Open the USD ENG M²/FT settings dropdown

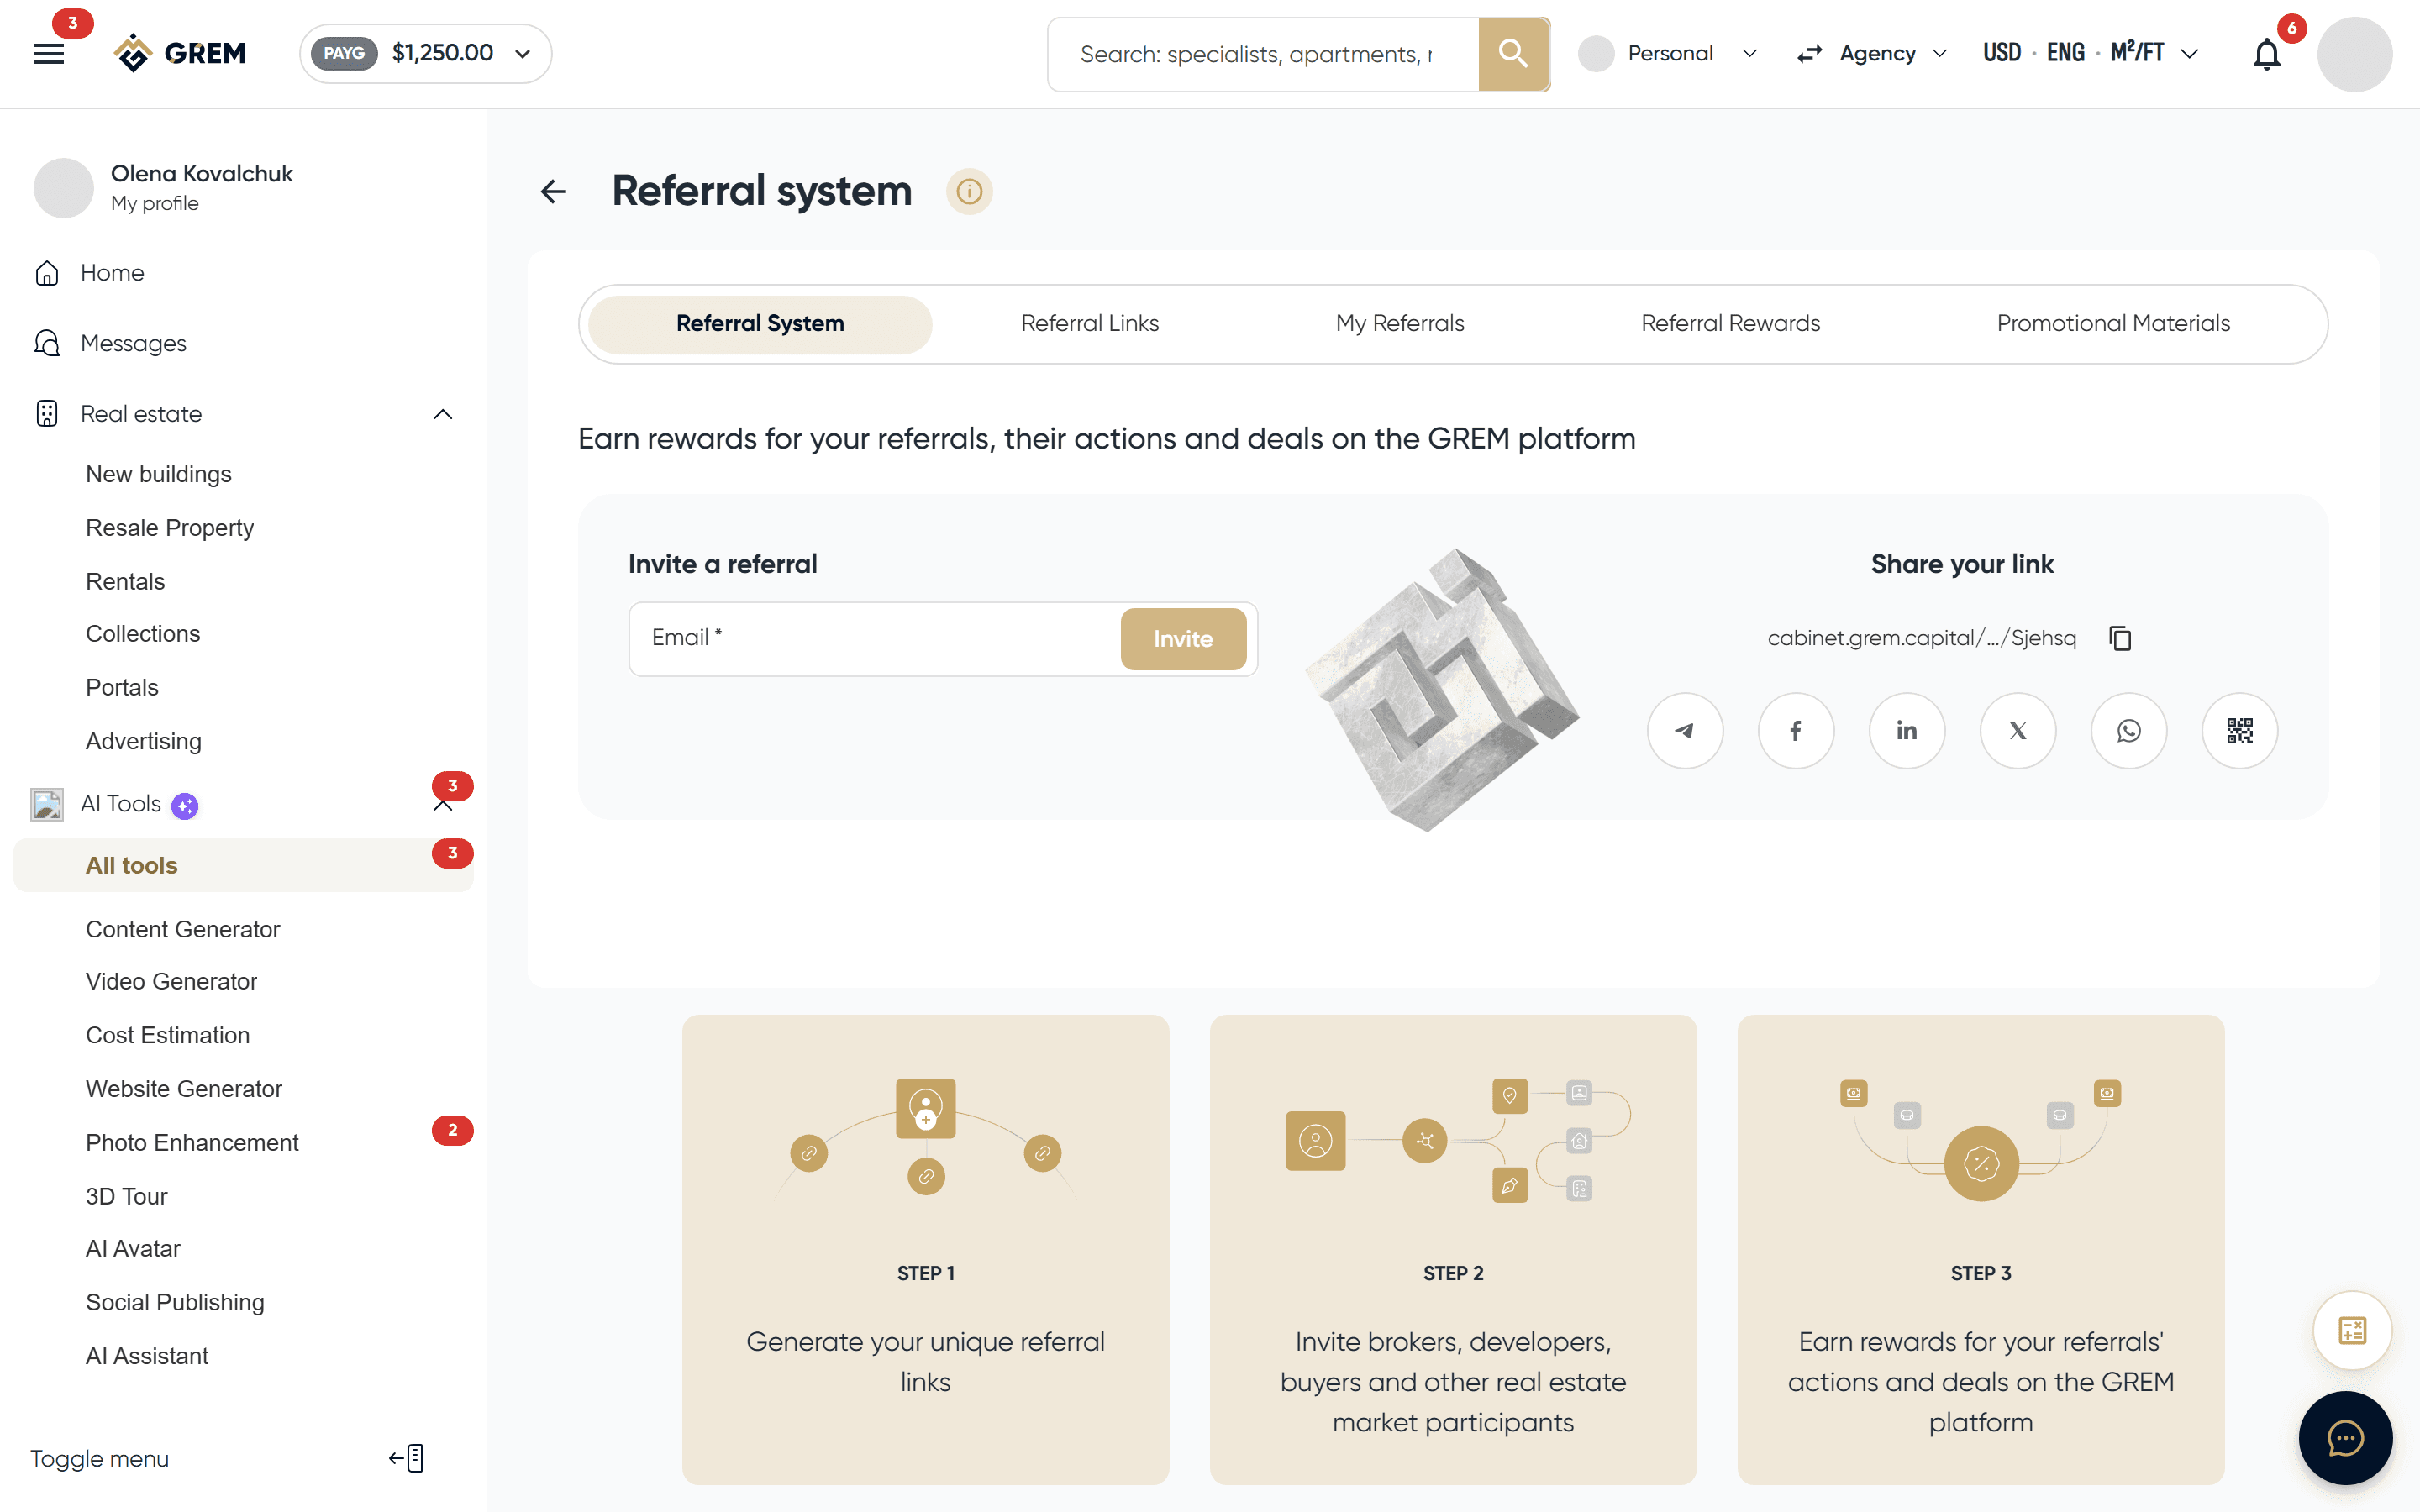(2090, 54)
